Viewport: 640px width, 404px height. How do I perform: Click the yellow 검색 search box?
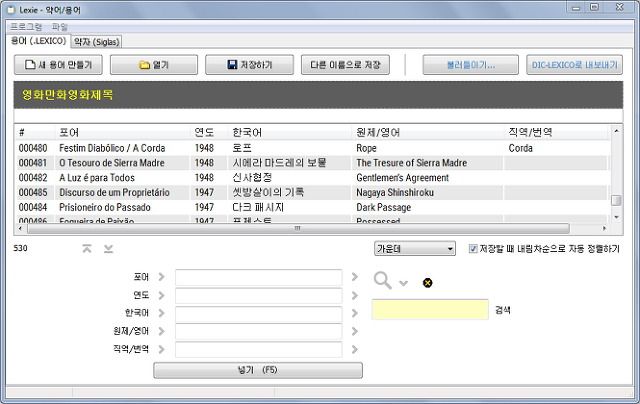430,309
